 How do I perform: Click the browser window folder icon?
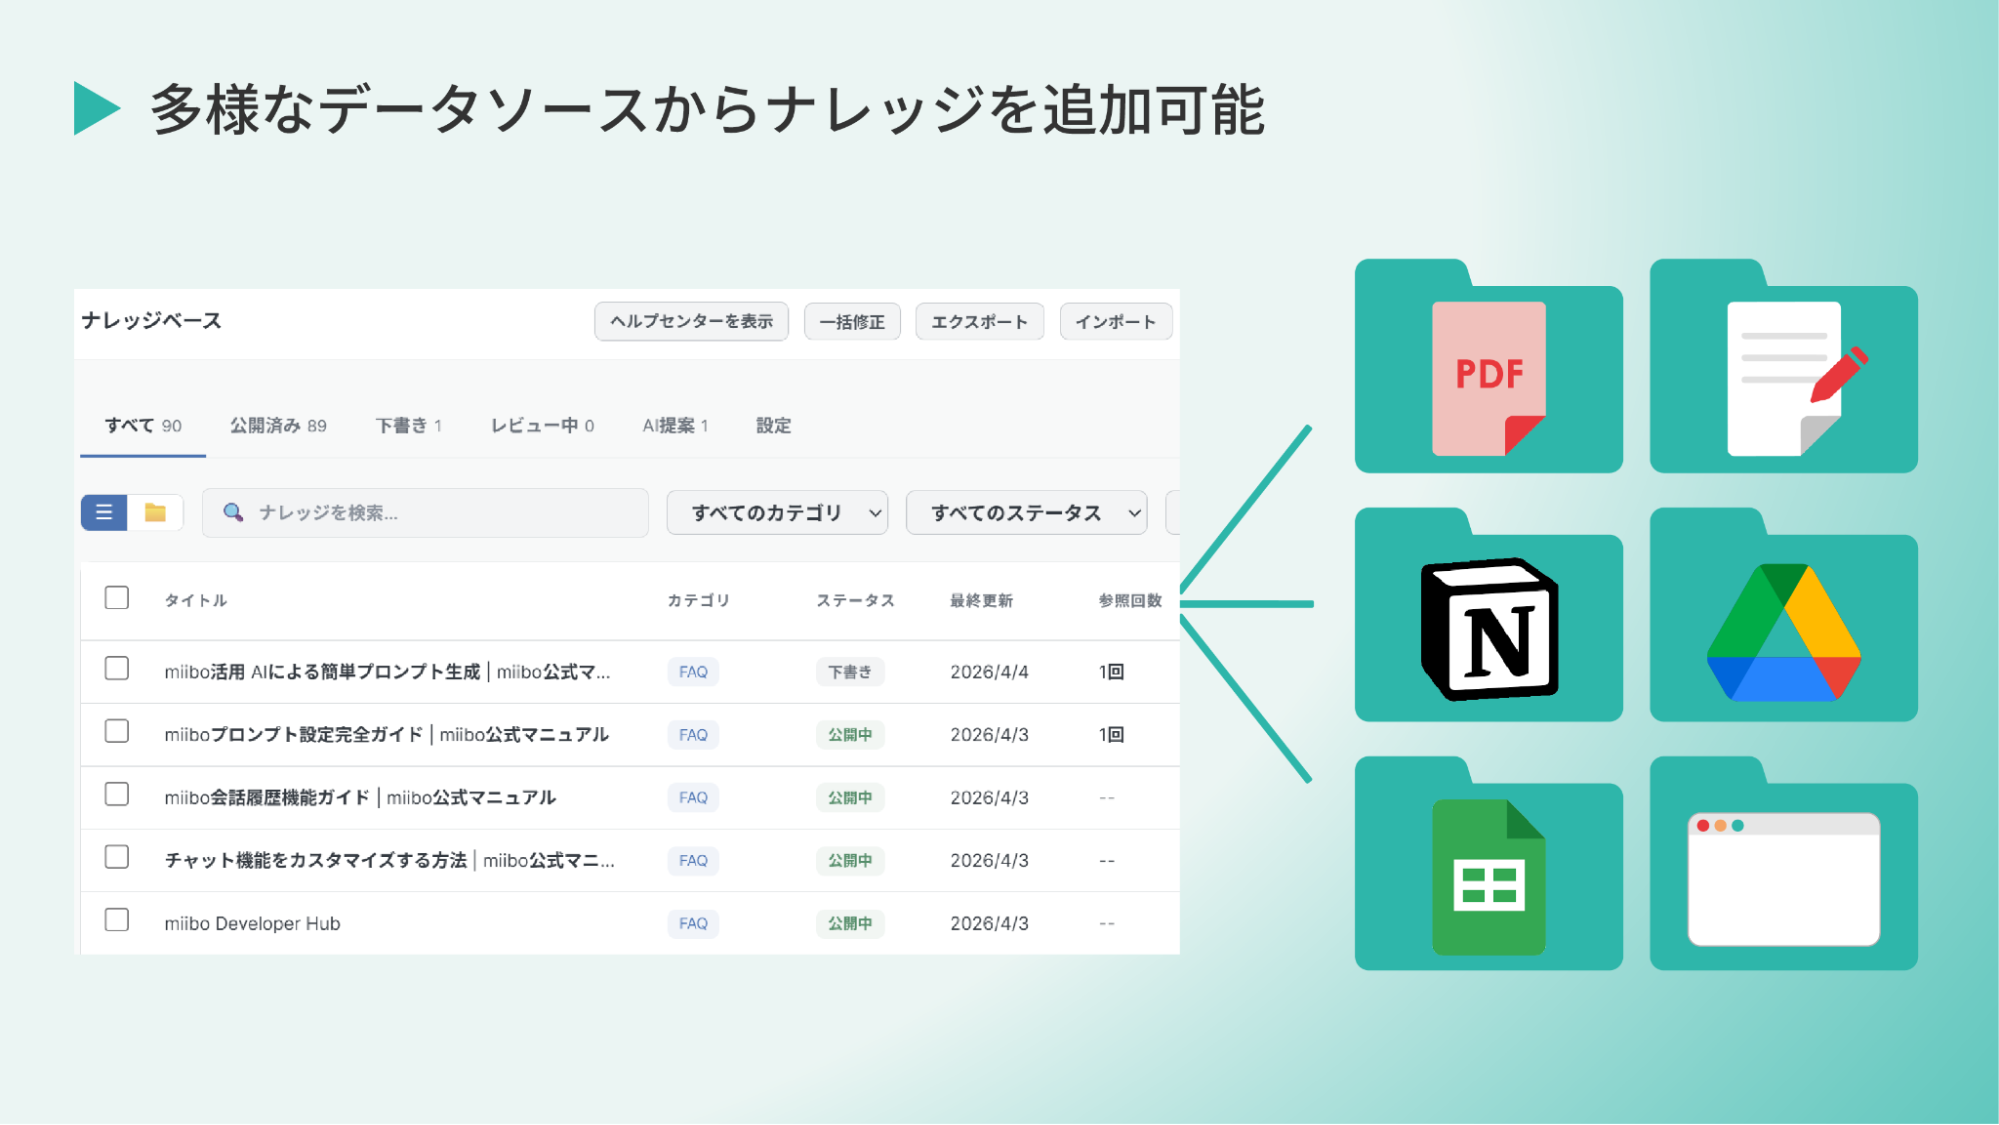1783,878
